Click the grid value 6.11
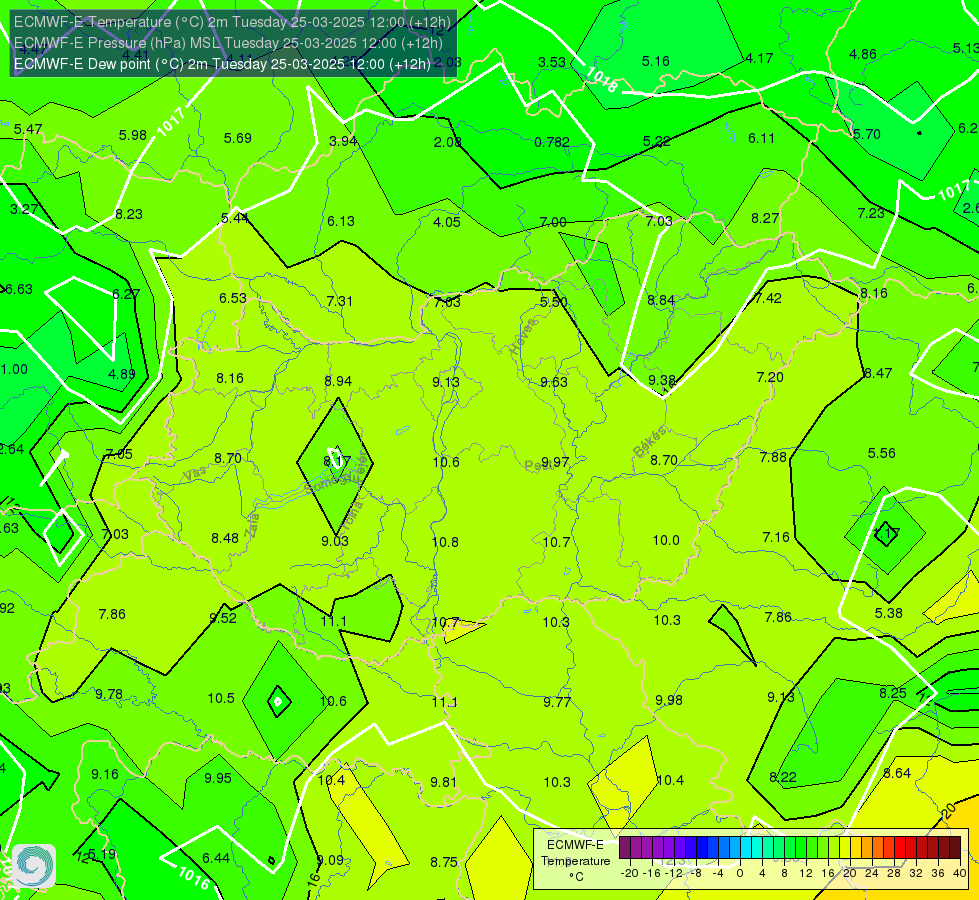979x900 pixels. pyautogui.click(x=762, y=138)
